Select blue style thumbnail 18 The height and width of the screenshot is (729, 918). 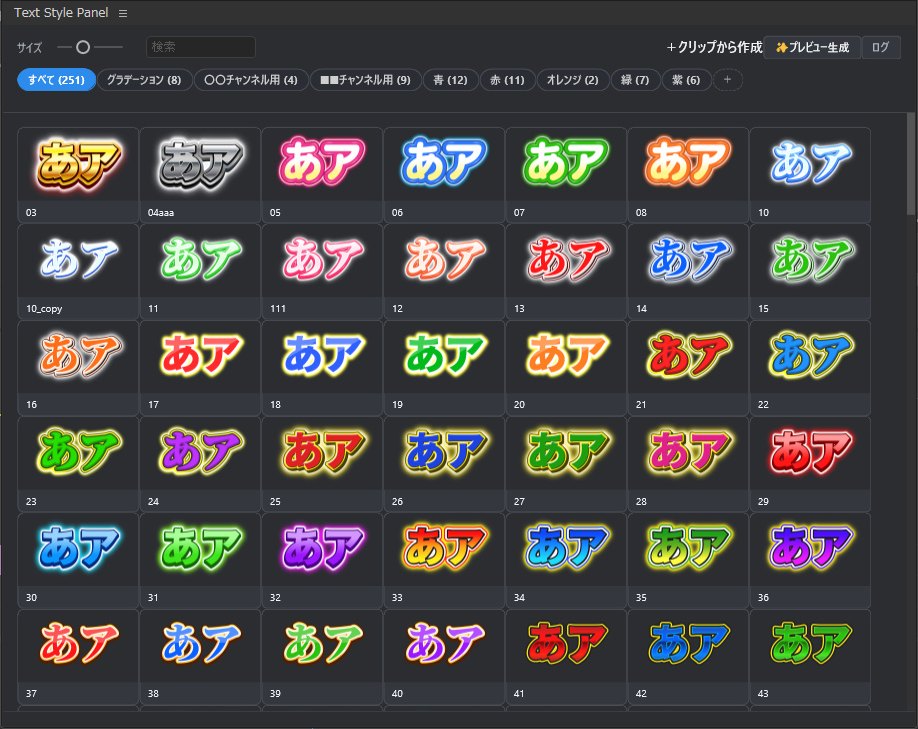pyautogui.click(x=322, y=368)
